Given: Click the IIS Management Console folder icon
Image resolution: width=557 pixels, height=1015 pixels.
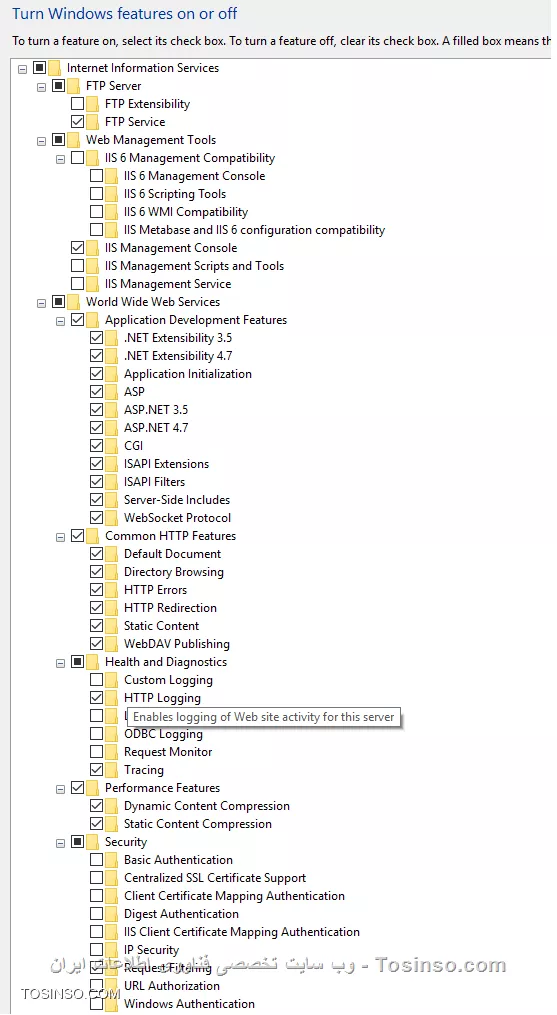Looking at the screenshot, I should coord(93,248).
